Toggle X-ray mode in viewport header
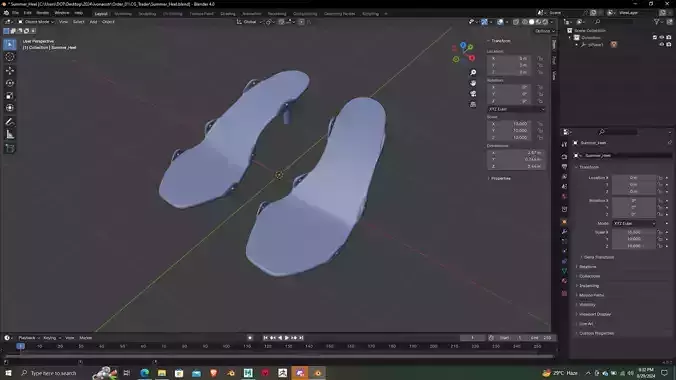Image resolution: width=676 pixels, height=380 pixels. [x=516, y=22]
